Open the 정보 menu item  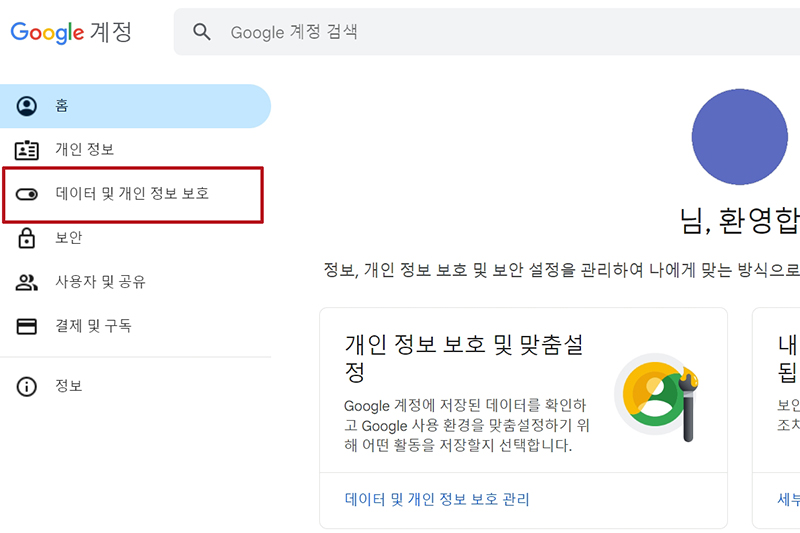pos(135,386)
